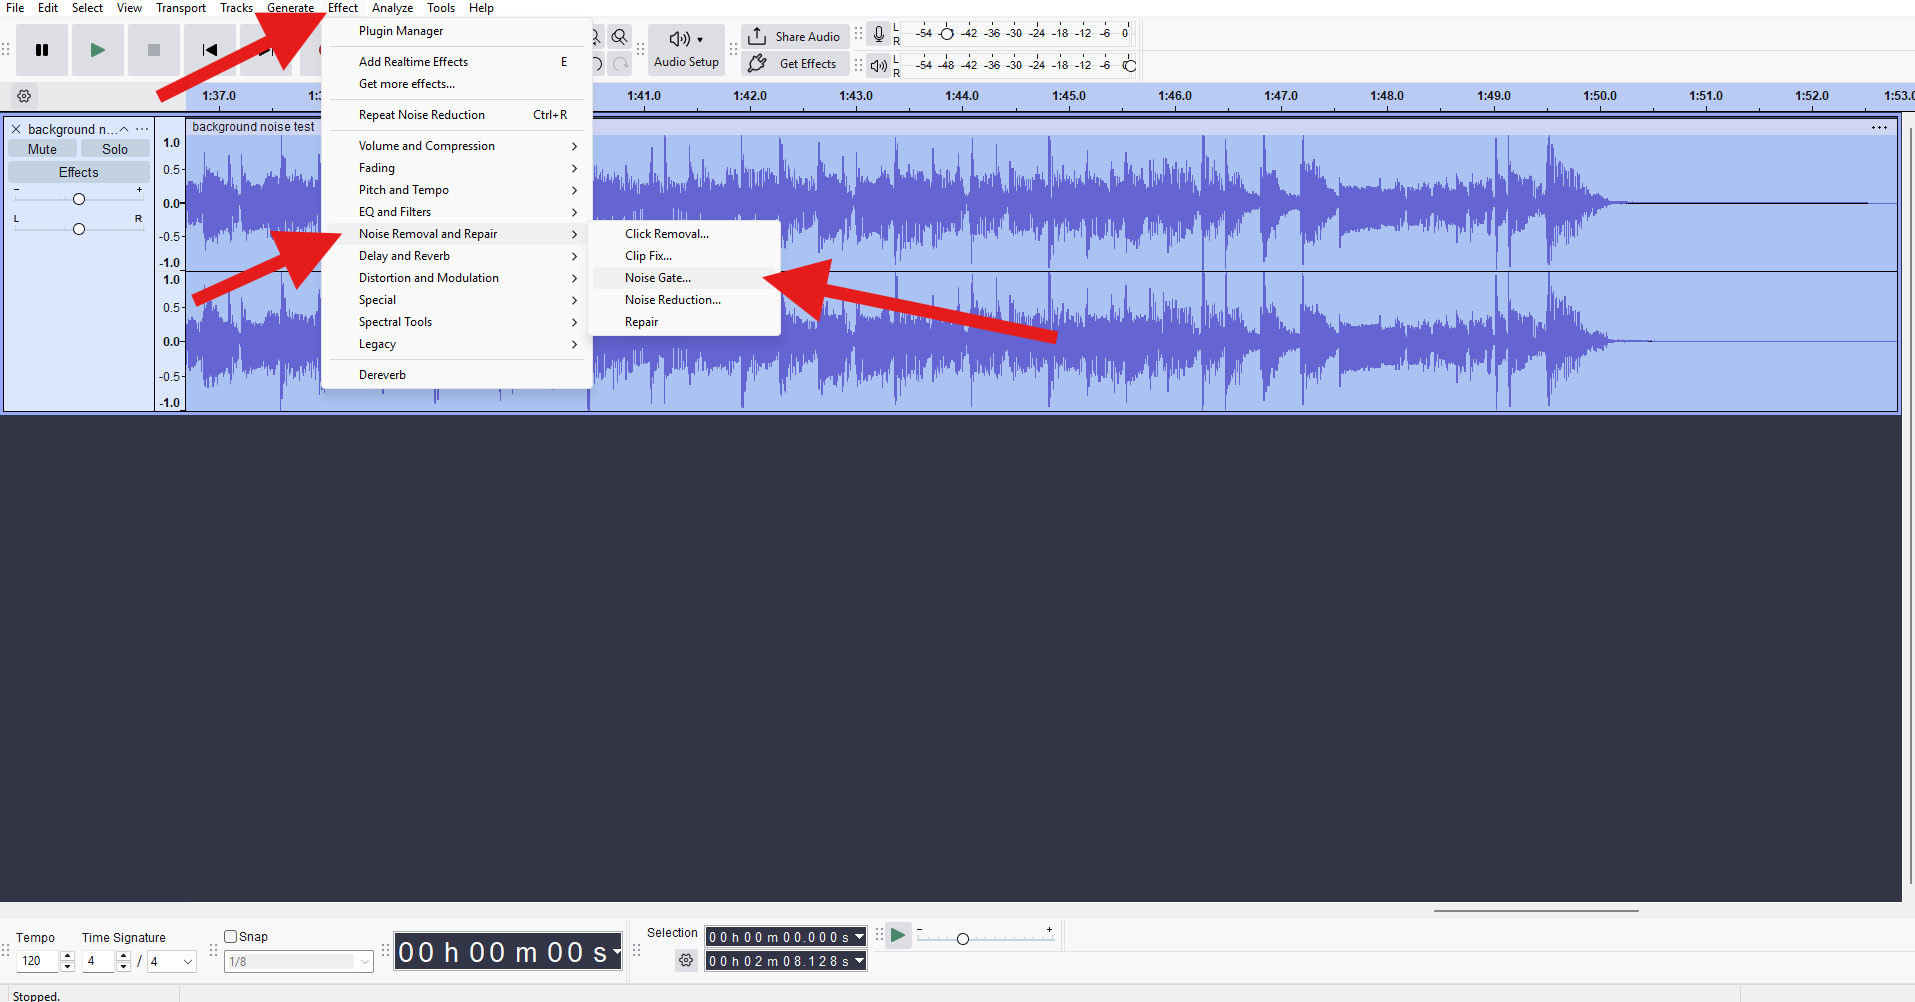The height and width of the screenshot is (1002, 1915).
Task: Click the microphone recording meter icon
Action: (878, 33)
